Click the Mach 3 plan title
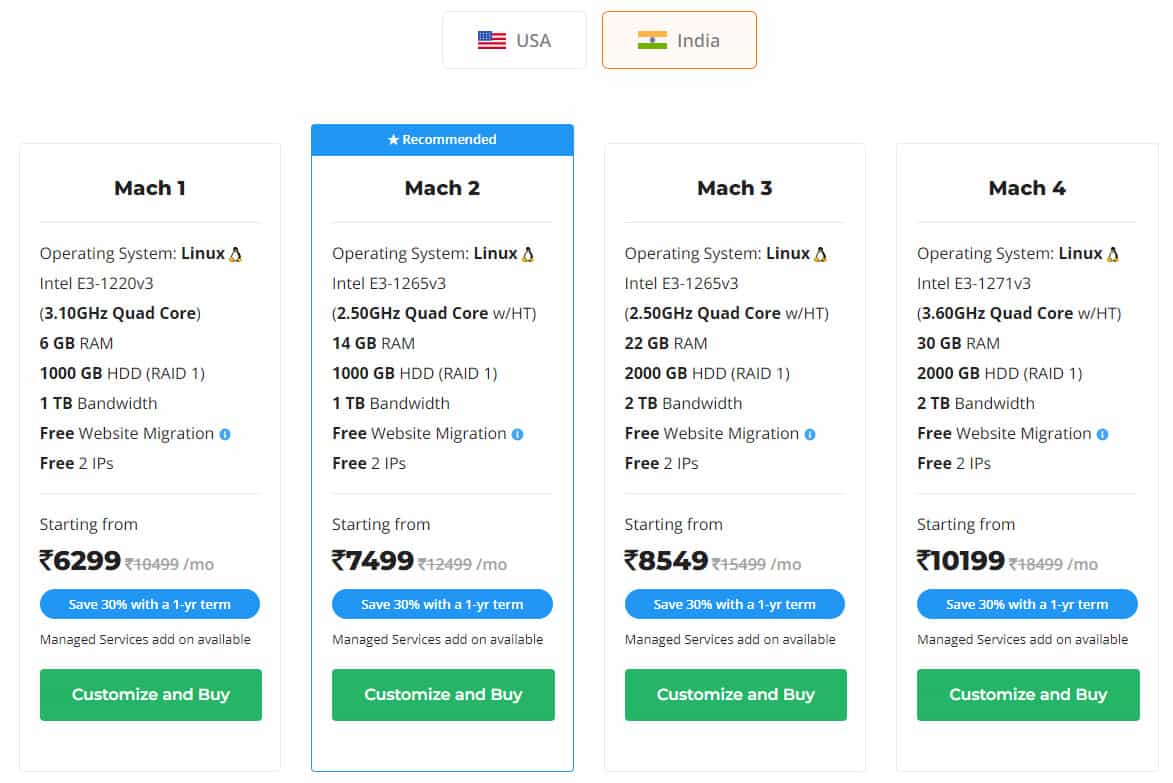The image size is (1173, 783). (735, 188)
